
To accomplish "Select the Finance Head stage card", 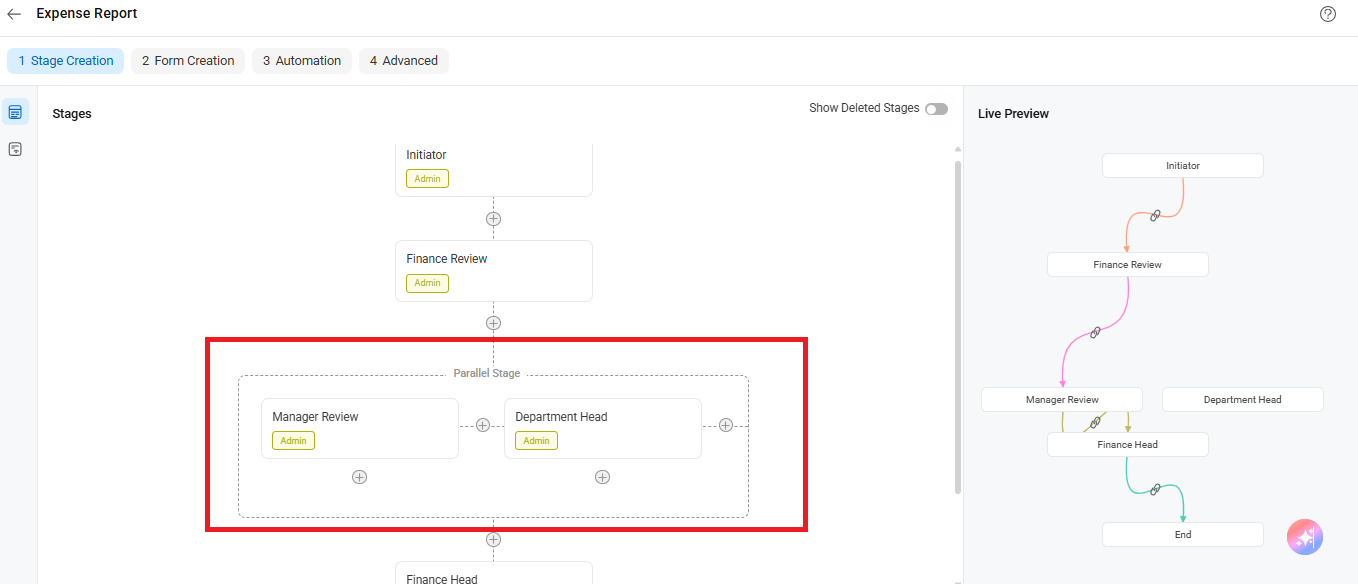I will point(494,573).
